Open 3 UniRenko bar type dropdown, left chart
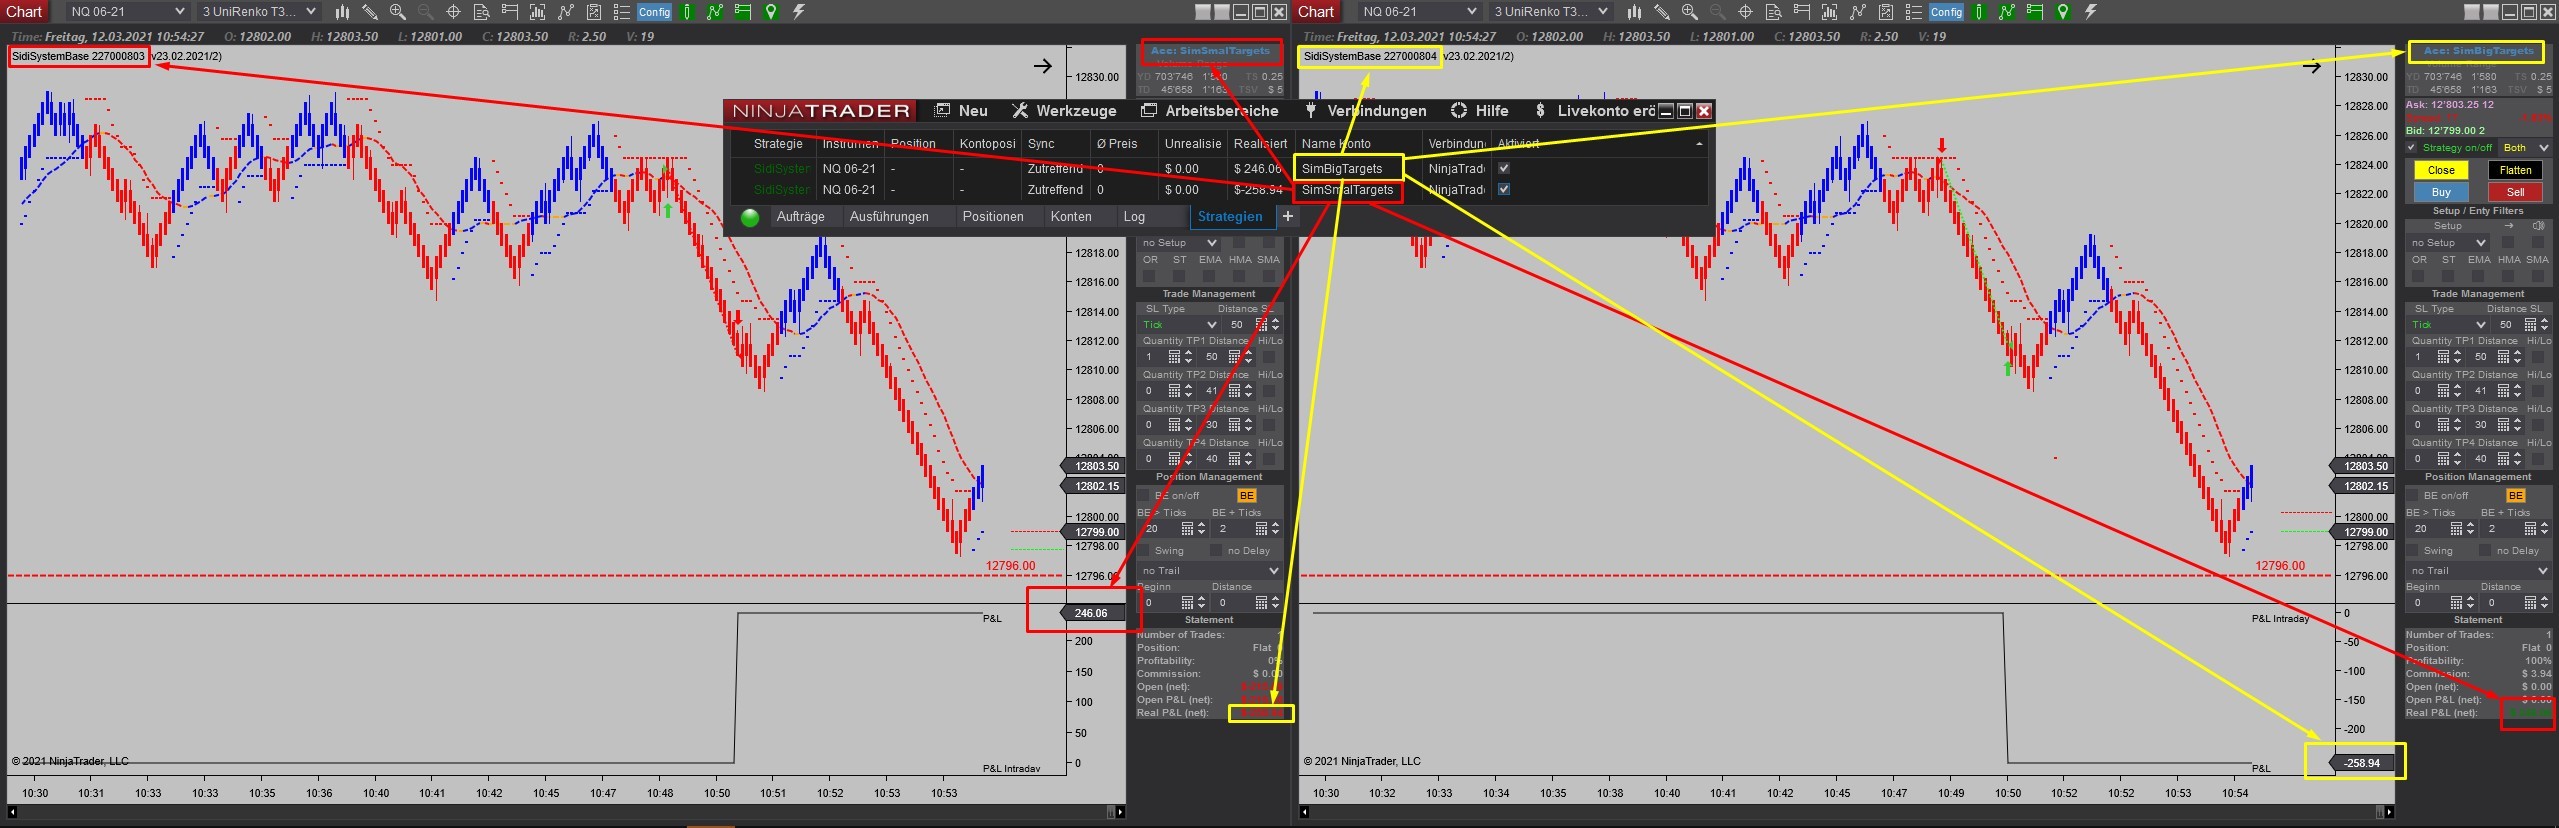This screenshot has height=828, width=2559. 258,12
